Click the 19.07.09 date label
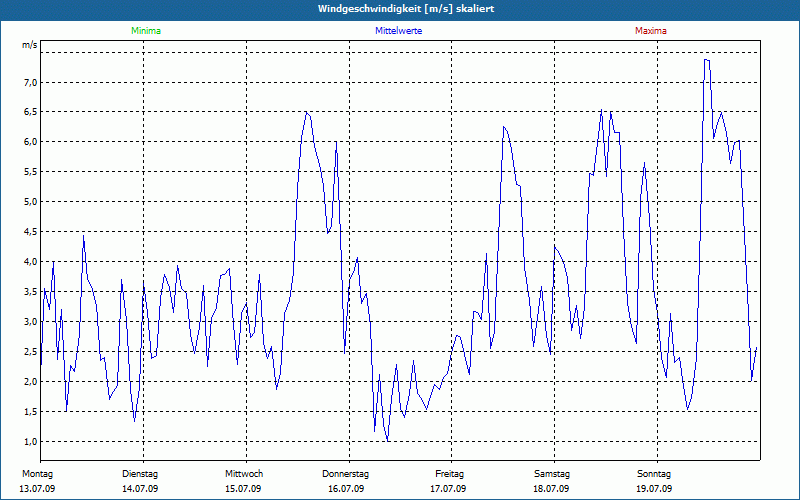This screenshot has width=800, height=500. [x=654, y=489]
